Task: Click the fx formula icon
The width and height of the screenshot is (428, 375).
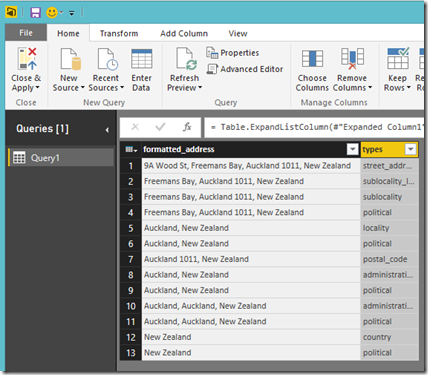Action: click(x=187, y=127)
